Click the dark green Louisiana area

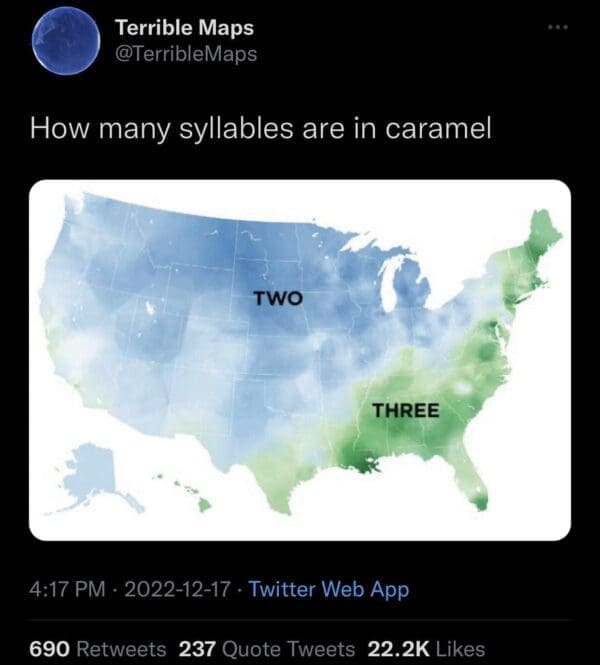360,462
